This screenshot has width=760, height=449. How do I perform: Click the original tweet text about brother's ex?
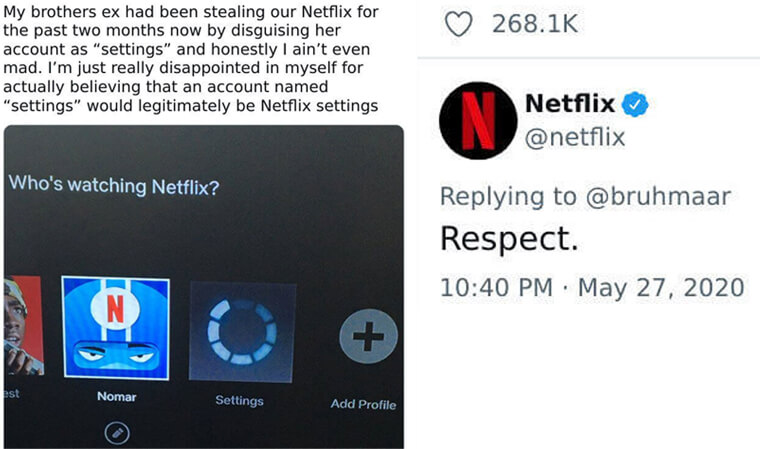pos(191,59)
